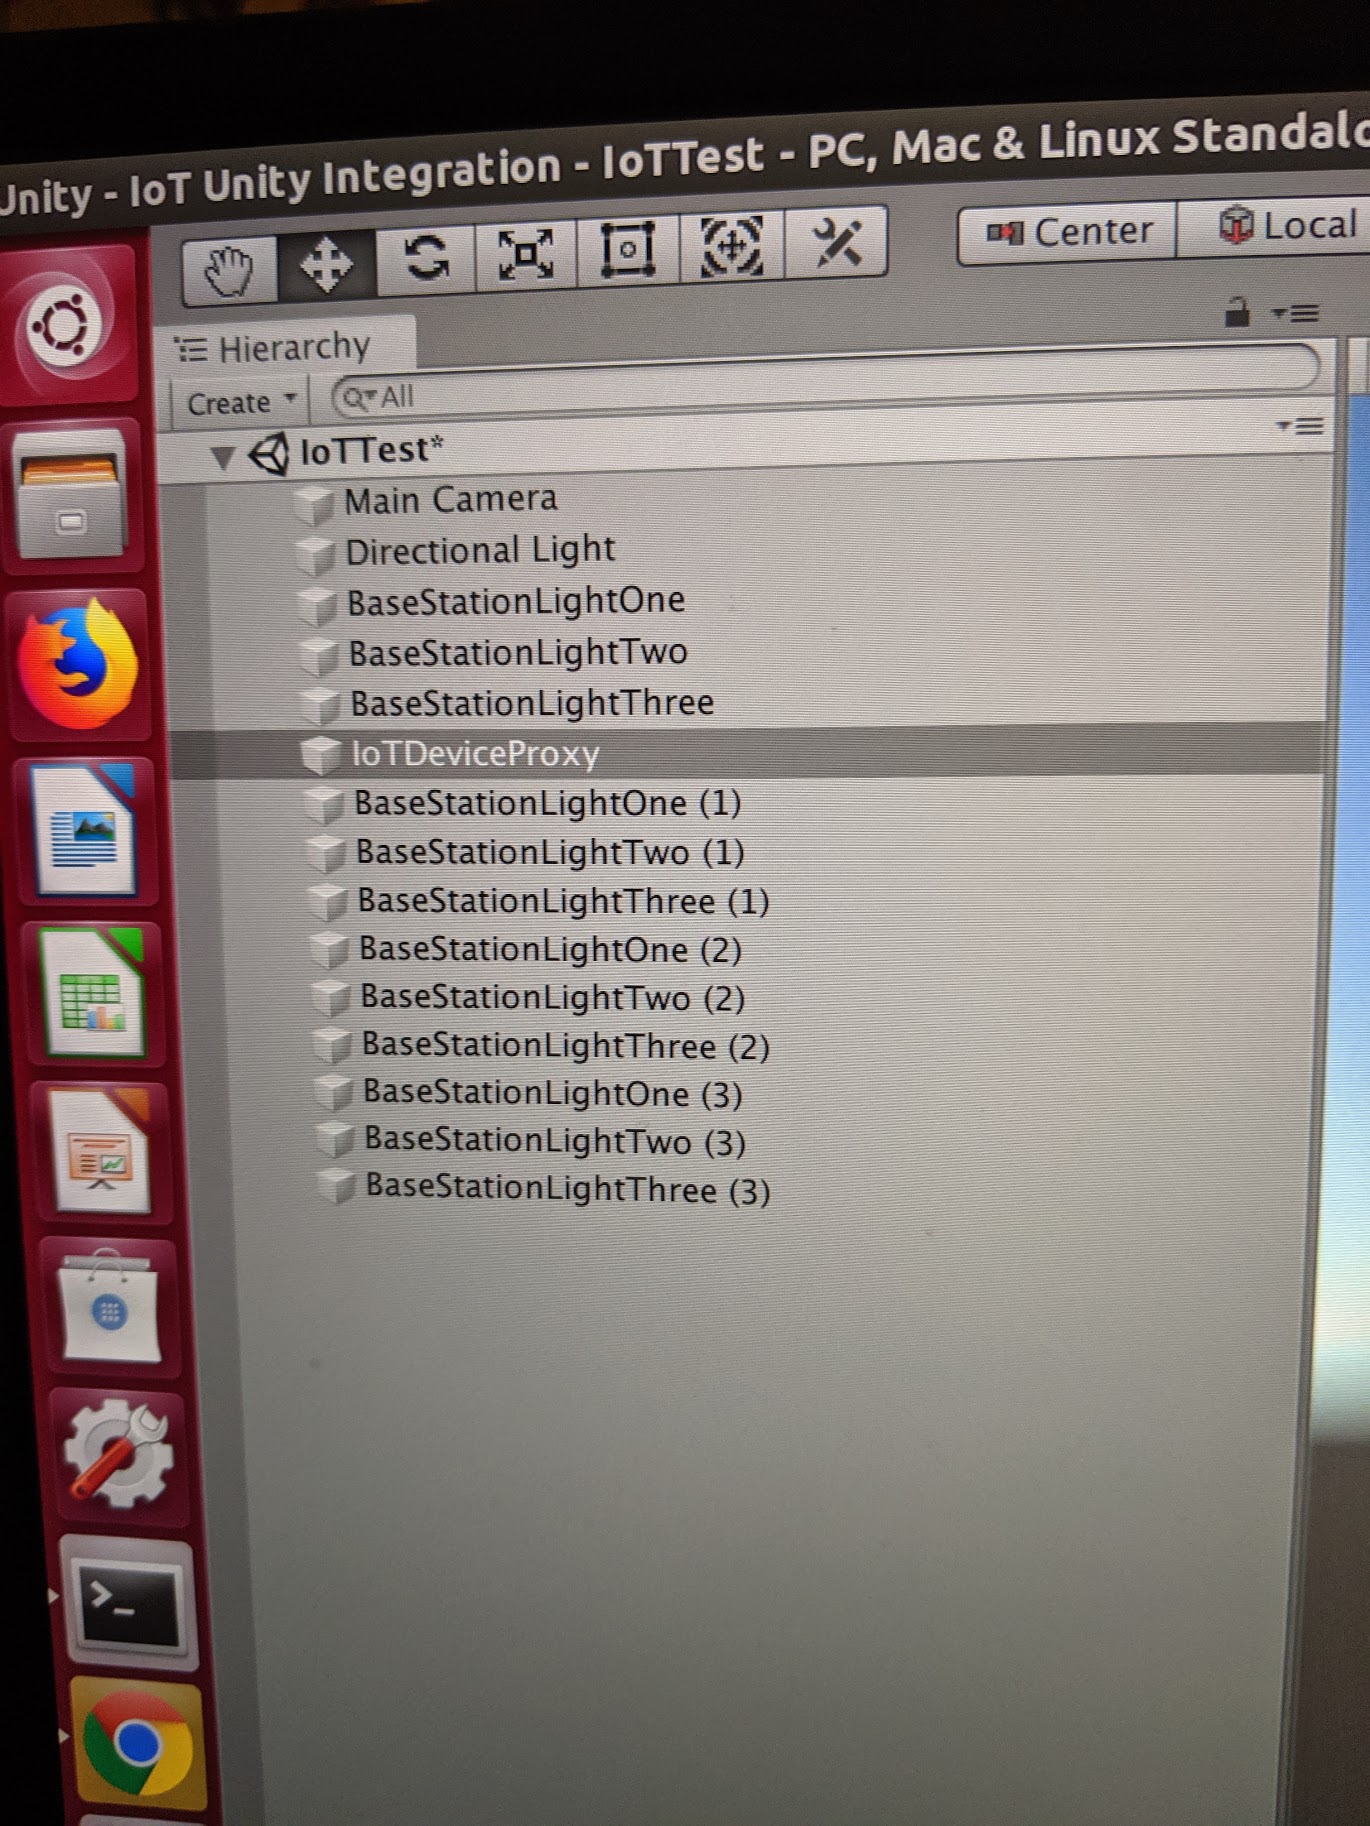The width and height of the screenshot is (1370, 1826).
Task: Open the IoTTest scene options menu
Action: [1300, 427]
